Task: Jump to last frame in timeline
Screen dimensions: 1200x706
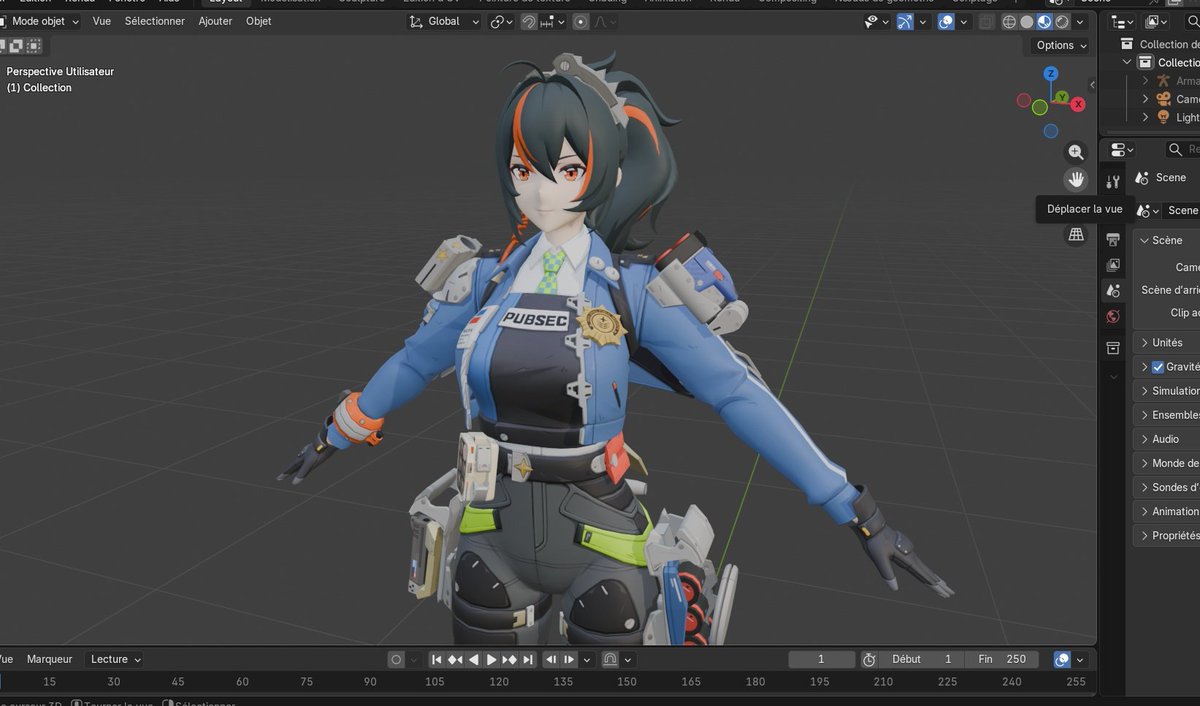Action: pyautogui.click(x=528, y=660)
